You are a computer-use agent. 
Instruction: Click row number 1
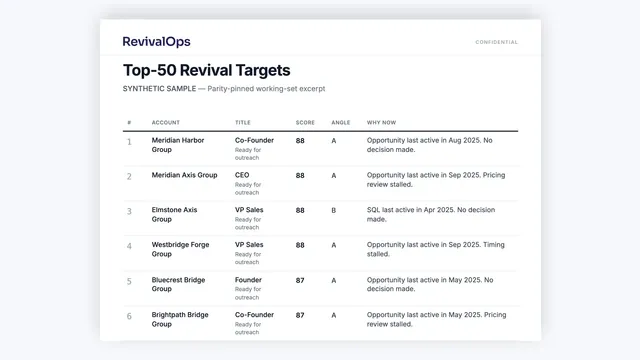[129, 142]
